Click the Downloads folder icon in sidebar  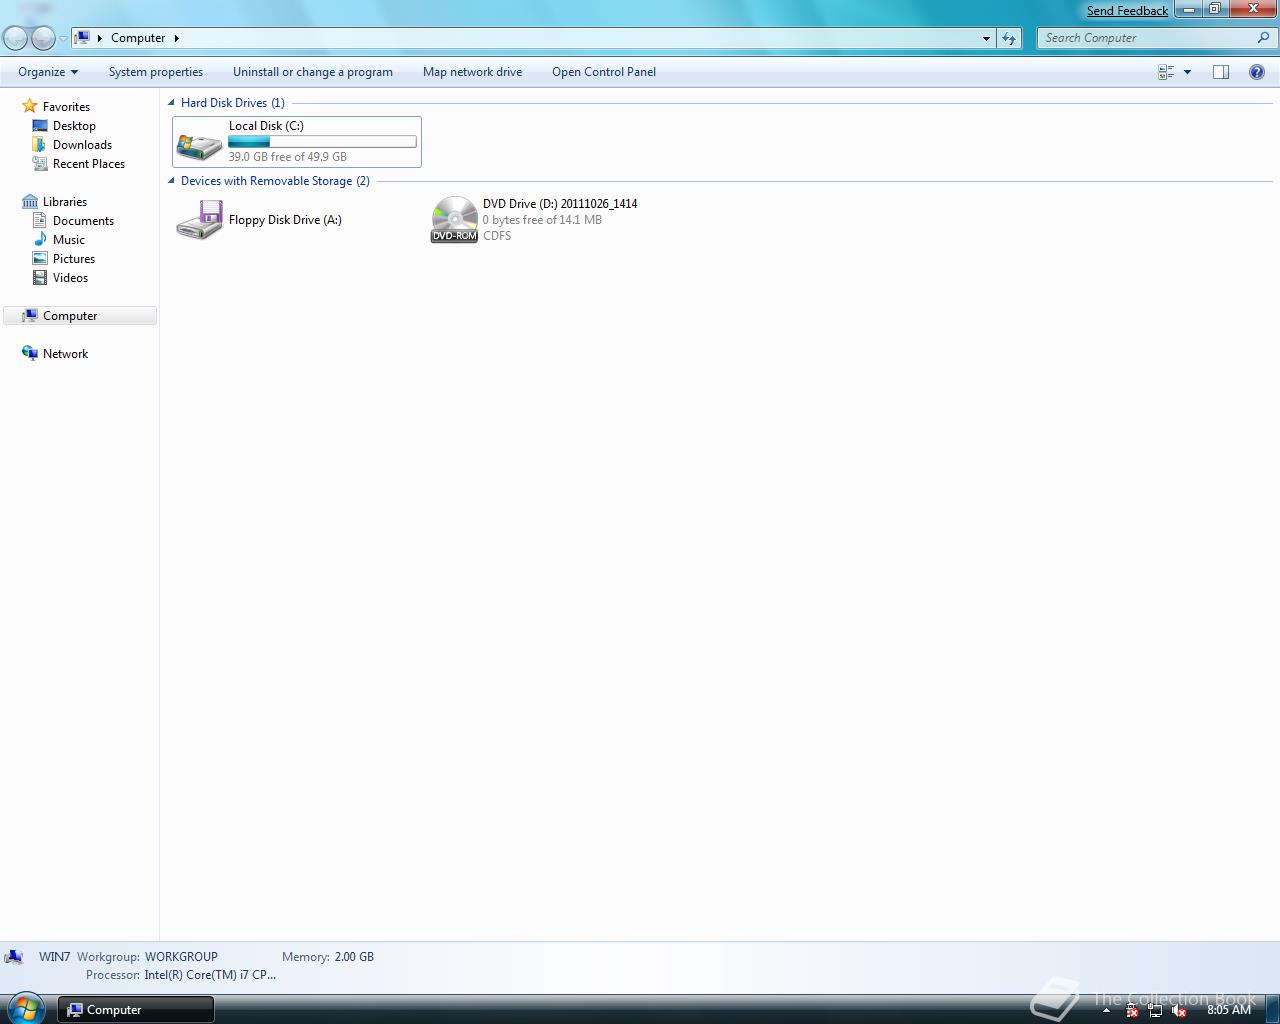(x=40, y=145)
